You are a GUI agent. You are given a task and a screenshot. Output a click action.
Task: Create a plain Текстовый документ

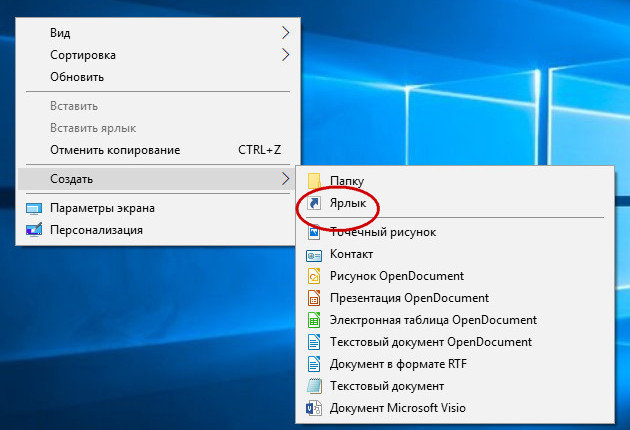tap(455, 386)
